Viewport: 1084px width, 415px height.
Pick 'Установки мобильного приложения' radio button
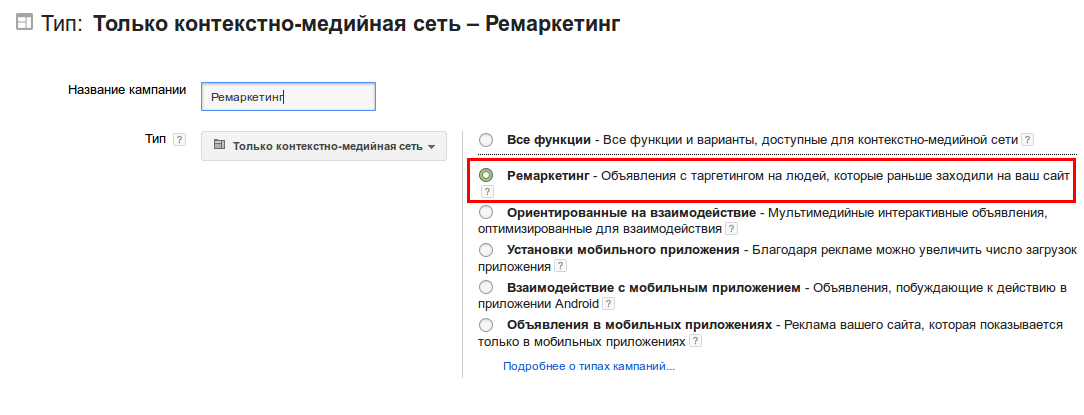coord(486,249)
